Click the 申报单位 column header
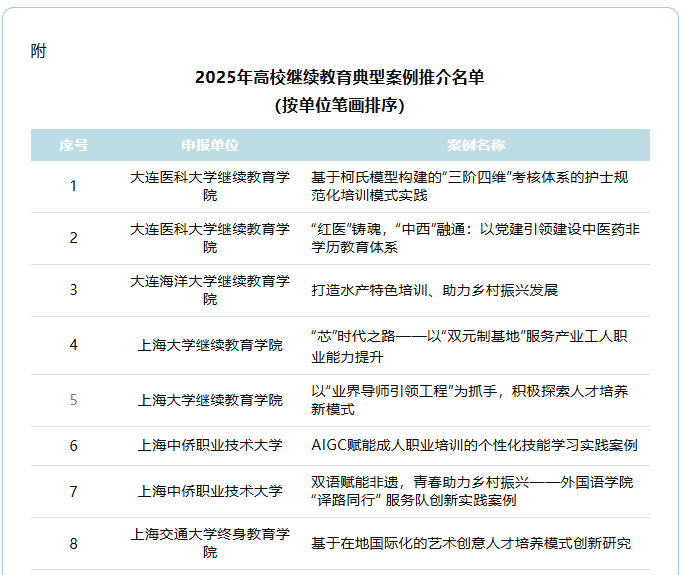Viewport: 684px width, 575px height. tap(210, 145)
